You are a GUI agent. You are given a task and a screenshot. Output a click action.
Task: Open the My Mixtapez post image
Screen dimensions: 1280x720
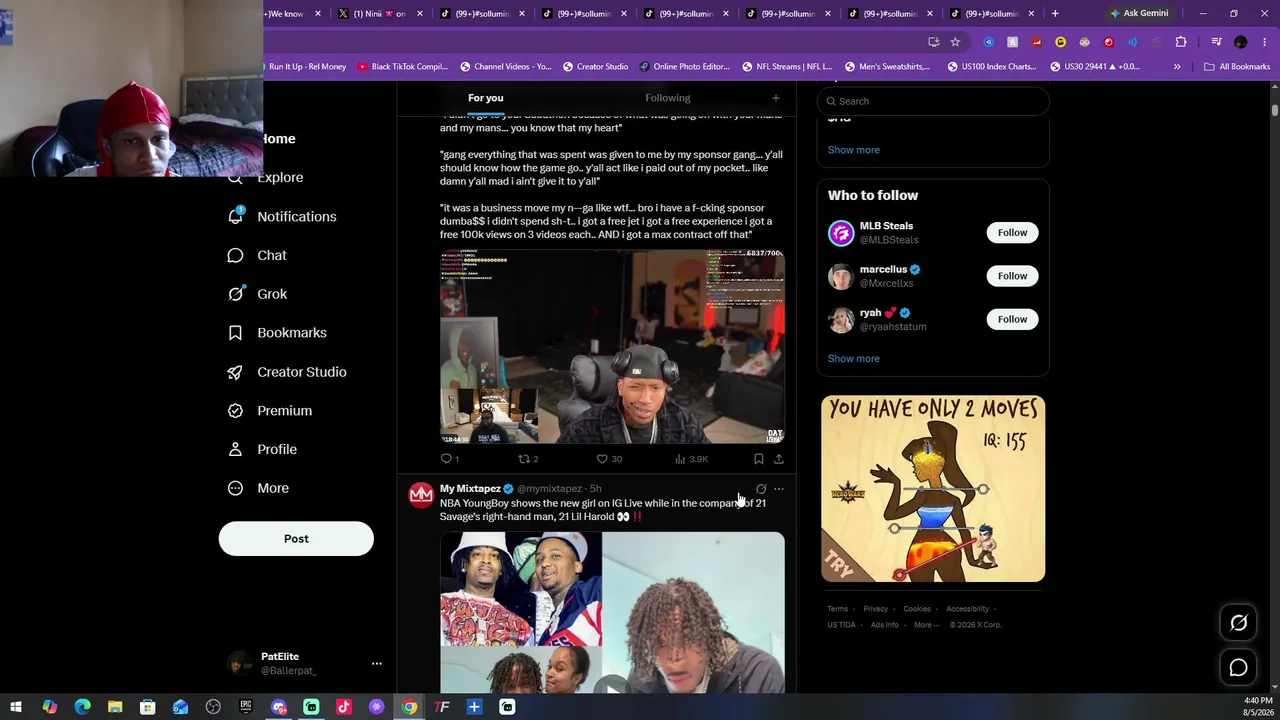[612, 613]
